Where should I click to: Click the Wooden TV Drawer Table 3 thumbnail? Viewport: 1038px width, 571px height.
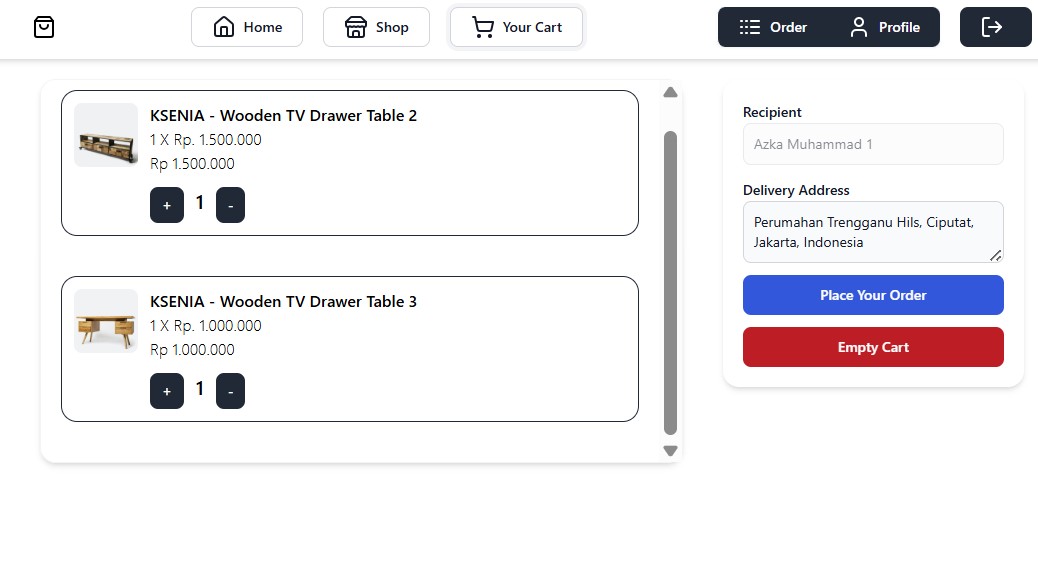click(x=106, y=321)
